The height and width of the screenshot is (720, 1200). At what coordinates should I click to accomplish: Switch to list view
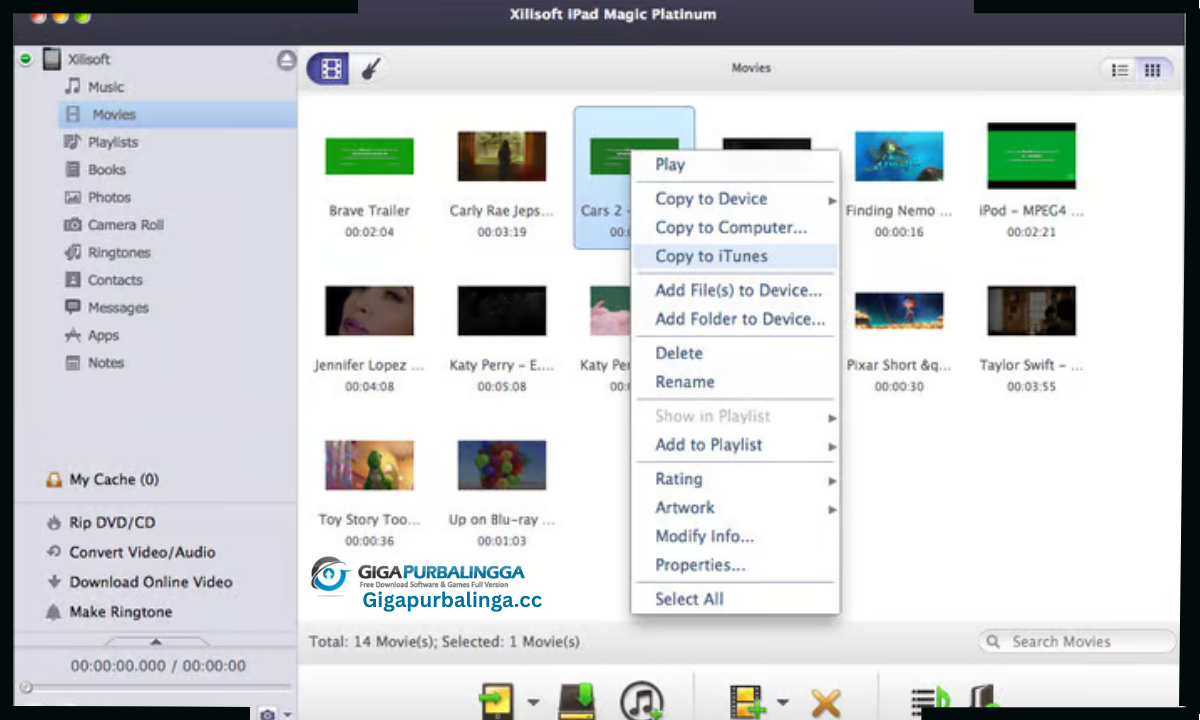pyautogui.click(x=1120, y=70)
